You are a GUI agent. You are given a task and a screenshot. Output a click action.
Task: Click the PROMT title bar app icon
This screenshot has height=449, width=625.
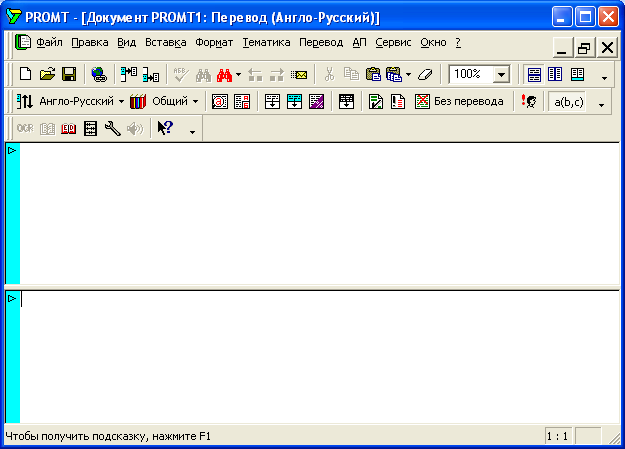pos(13,16)
